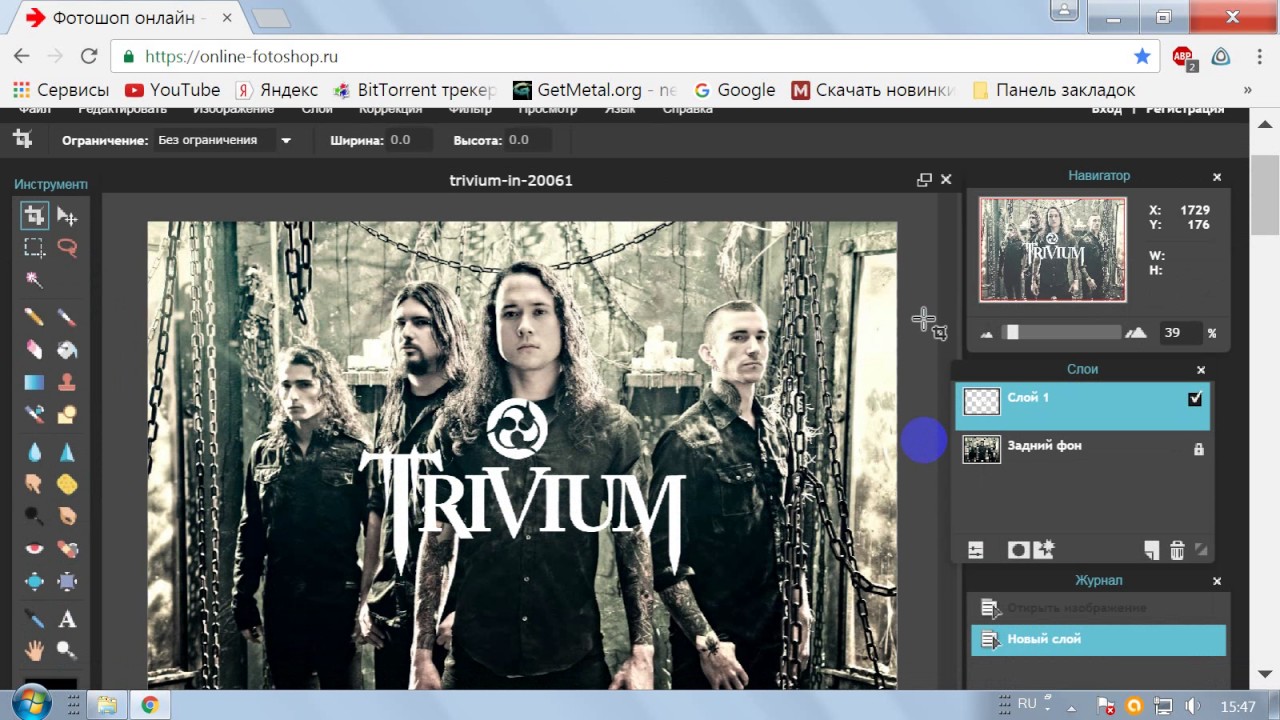Click the RU language indicator in taskbar
Image resolution: width=1280 pixels, height=720 pixels.
tap(1027, 704)
